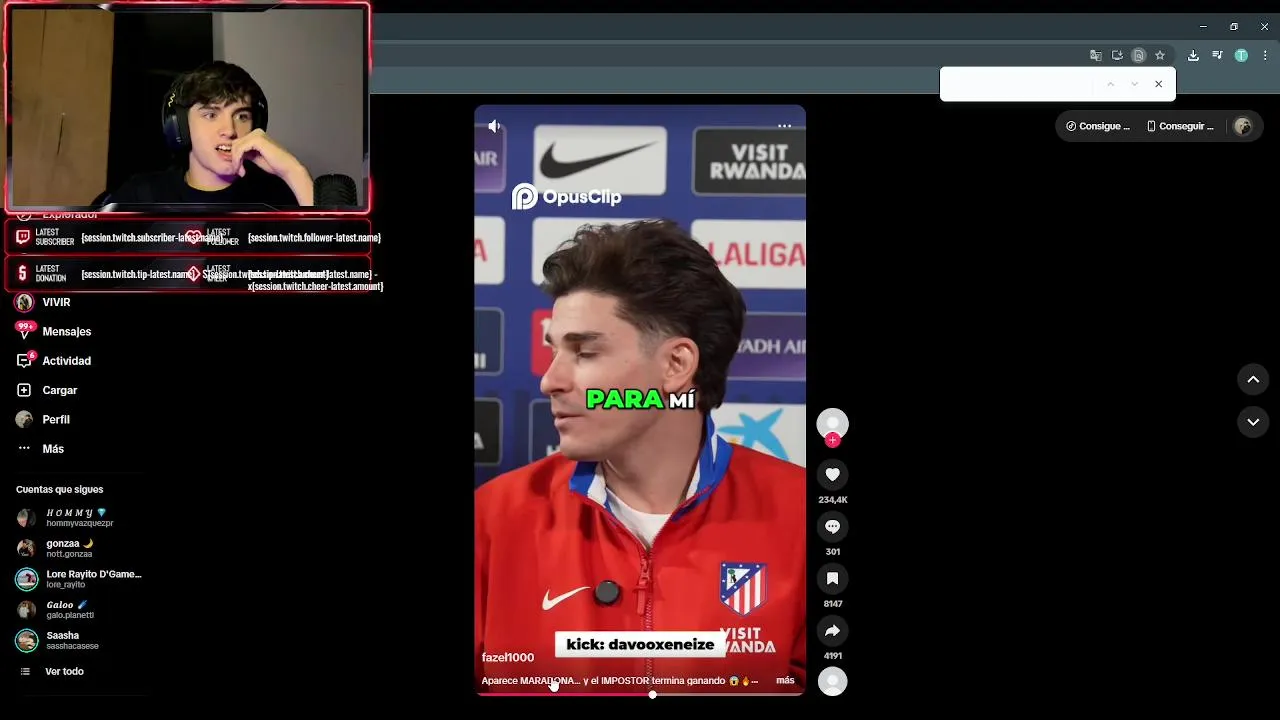Image resolution: width=1280 pixels, height=720 pixels.
Task: Click the 8147 saves count
Action: (x=832, y=603)
